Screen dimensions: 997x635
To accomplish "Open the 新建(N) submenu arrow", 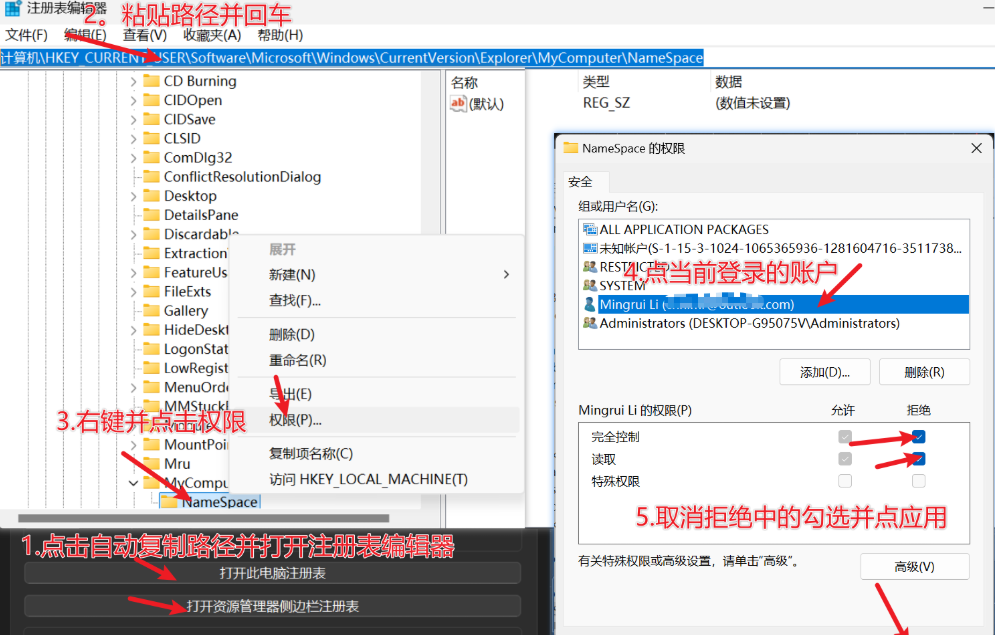I will 505,273.
